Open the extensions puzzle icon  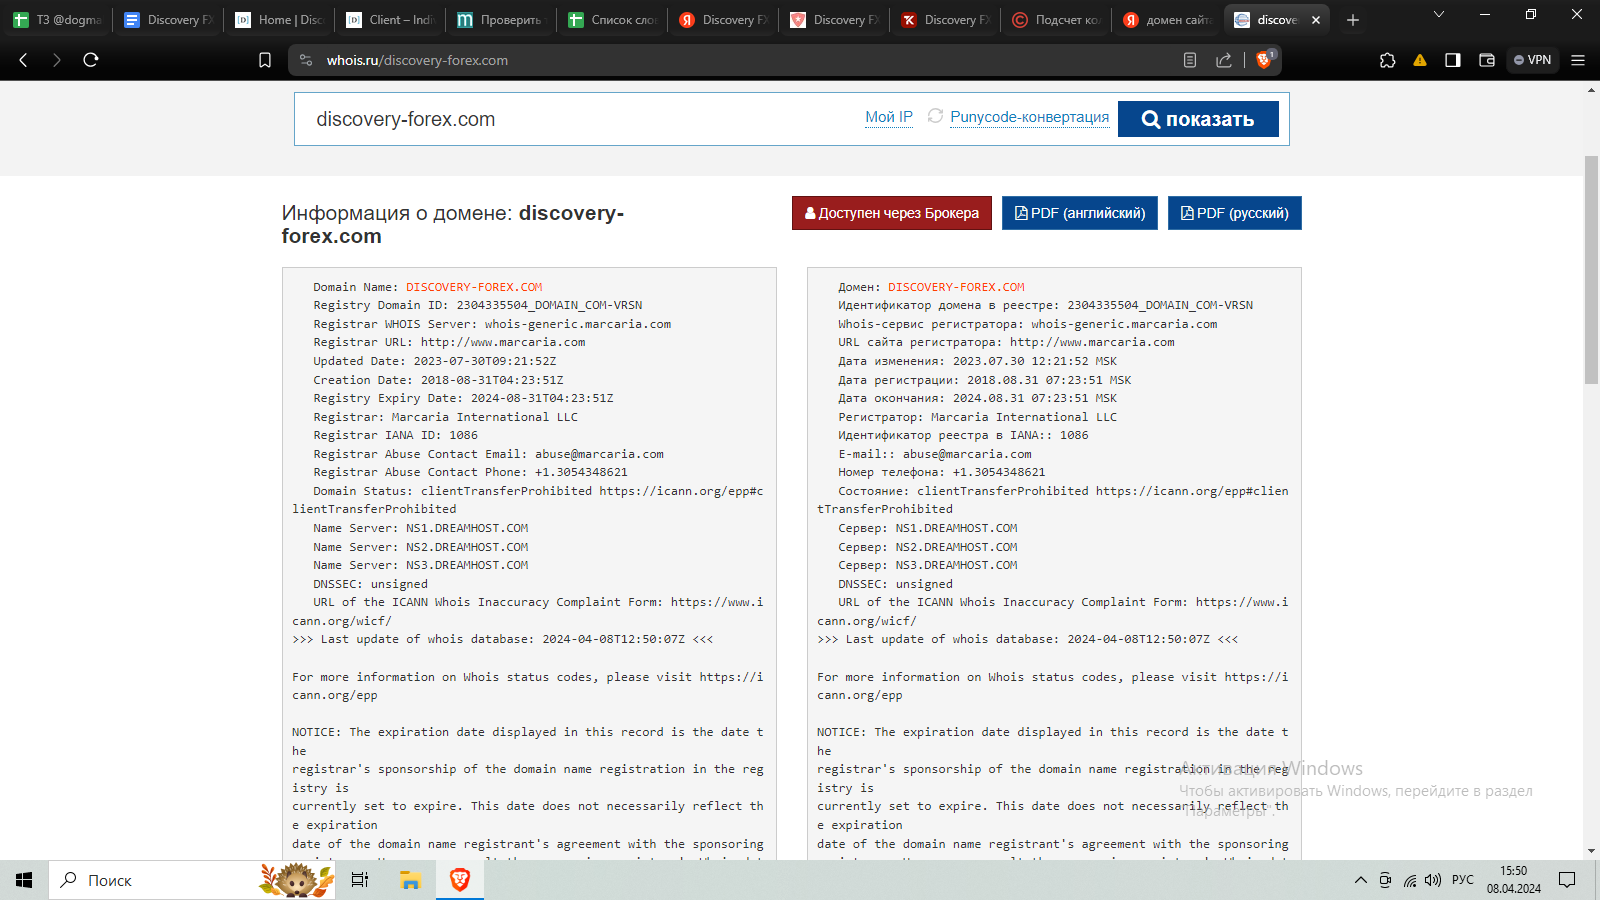(x=1388, y=60)
